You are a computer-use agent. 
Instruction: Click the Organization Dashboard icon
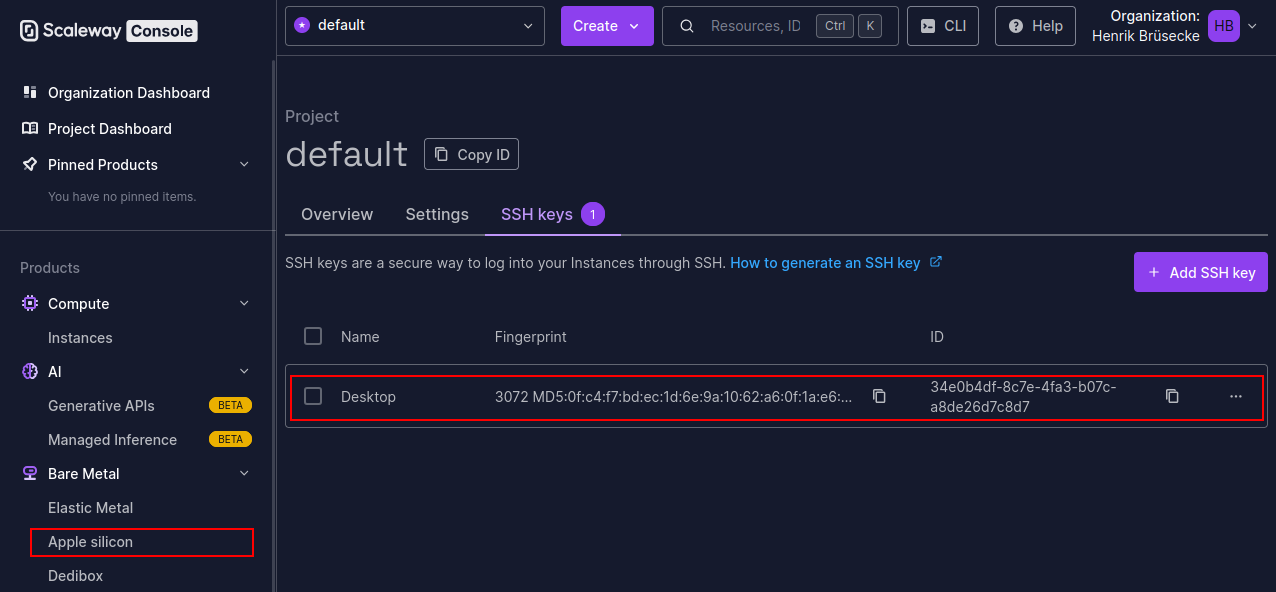[x=30, y=92]
